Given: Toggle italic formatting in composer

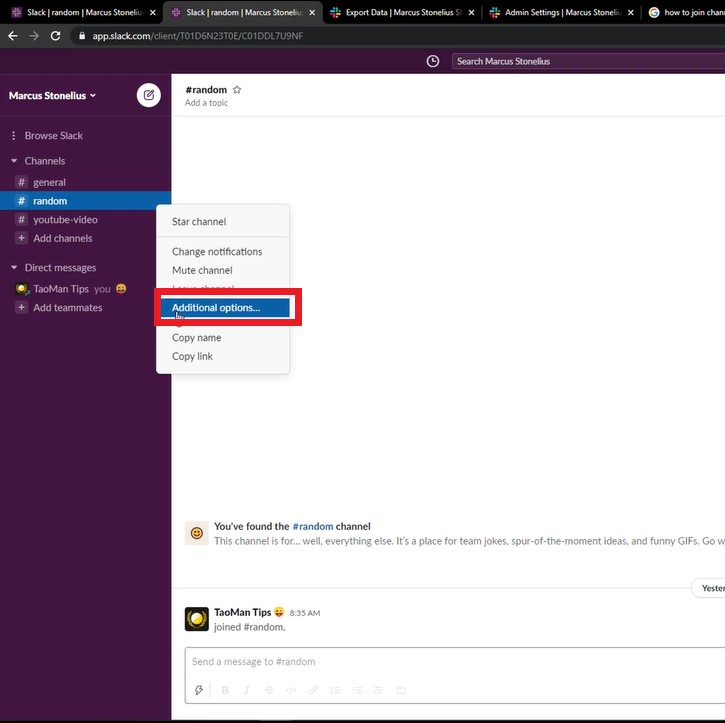Looking at the screenshot, I should pyautogui.click(x=247, y=690).
